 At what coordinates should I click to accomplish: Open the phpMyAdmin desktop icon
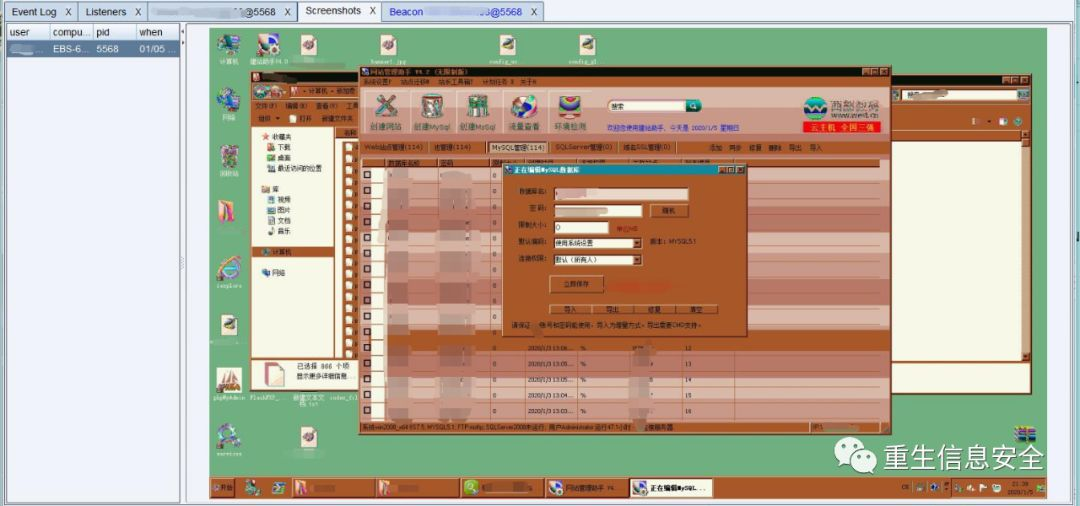click(x=229, y=384)
